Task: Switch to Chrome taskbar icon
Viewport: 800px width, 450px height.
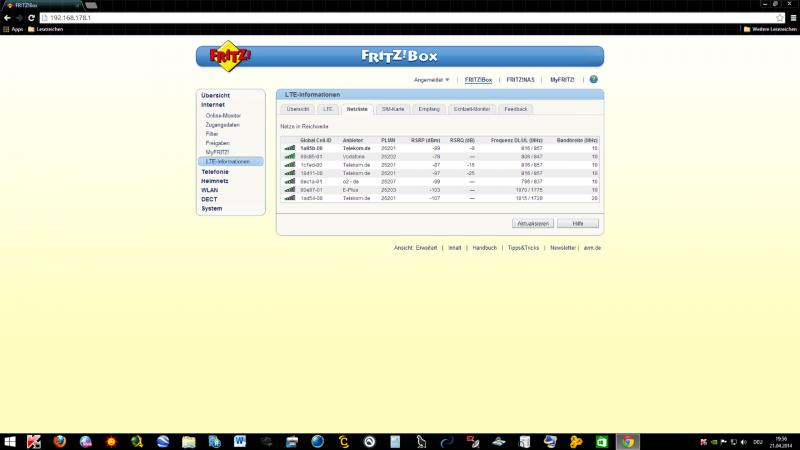Action: coord(628,441)
